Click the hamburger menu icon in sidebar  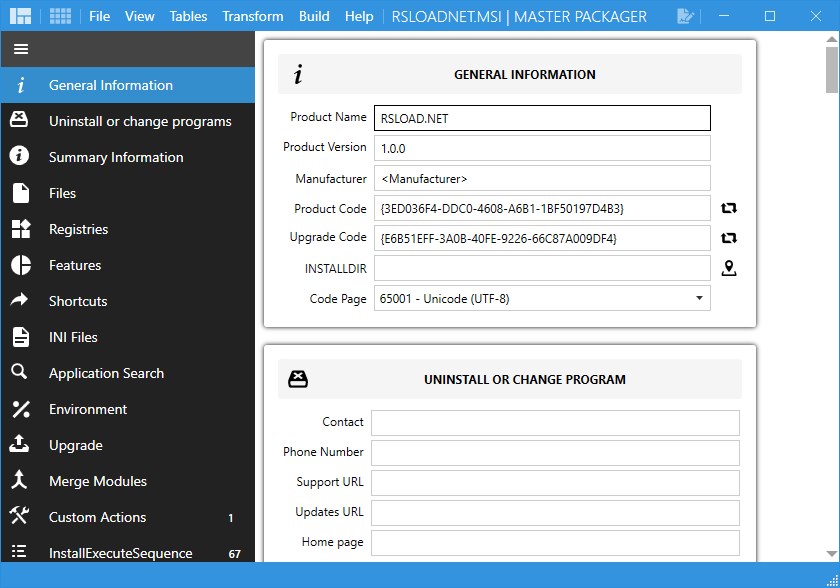click(21, 49)
